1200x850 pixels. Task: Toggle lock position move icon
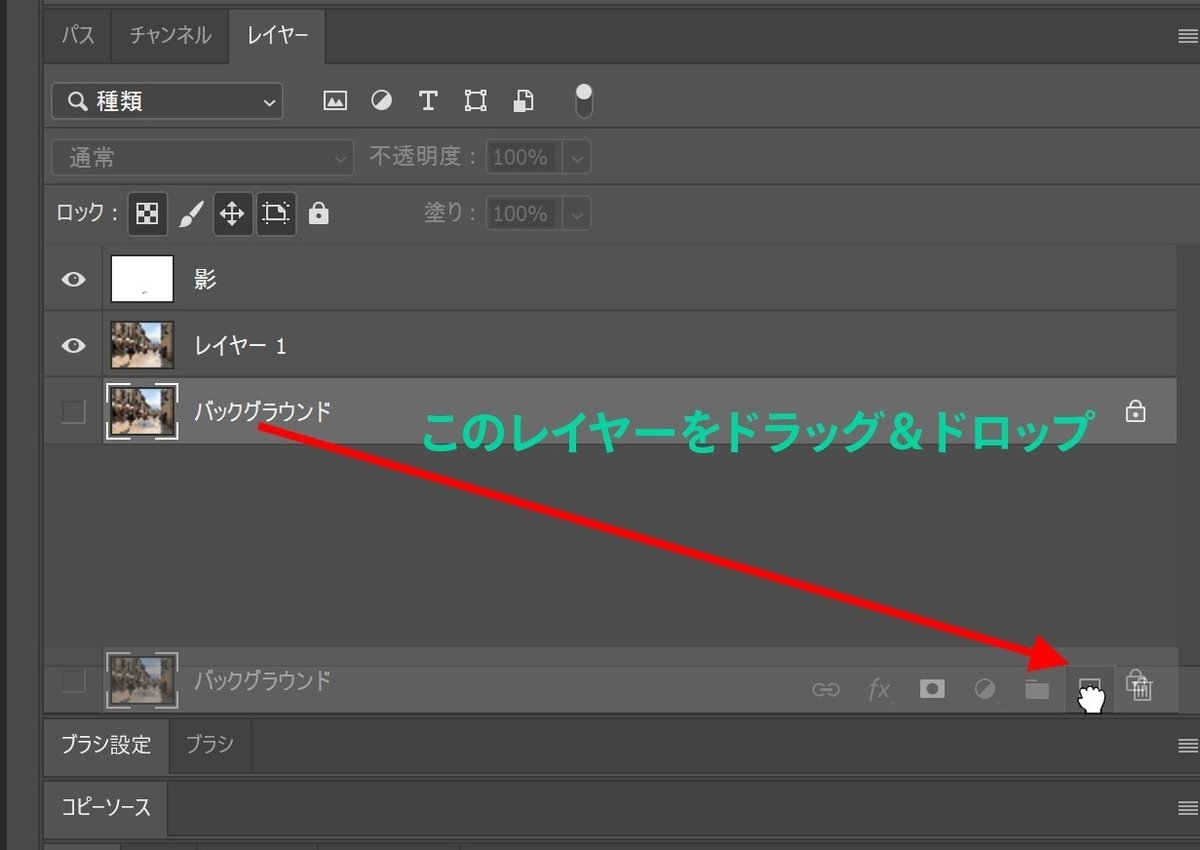click(232, 213)
